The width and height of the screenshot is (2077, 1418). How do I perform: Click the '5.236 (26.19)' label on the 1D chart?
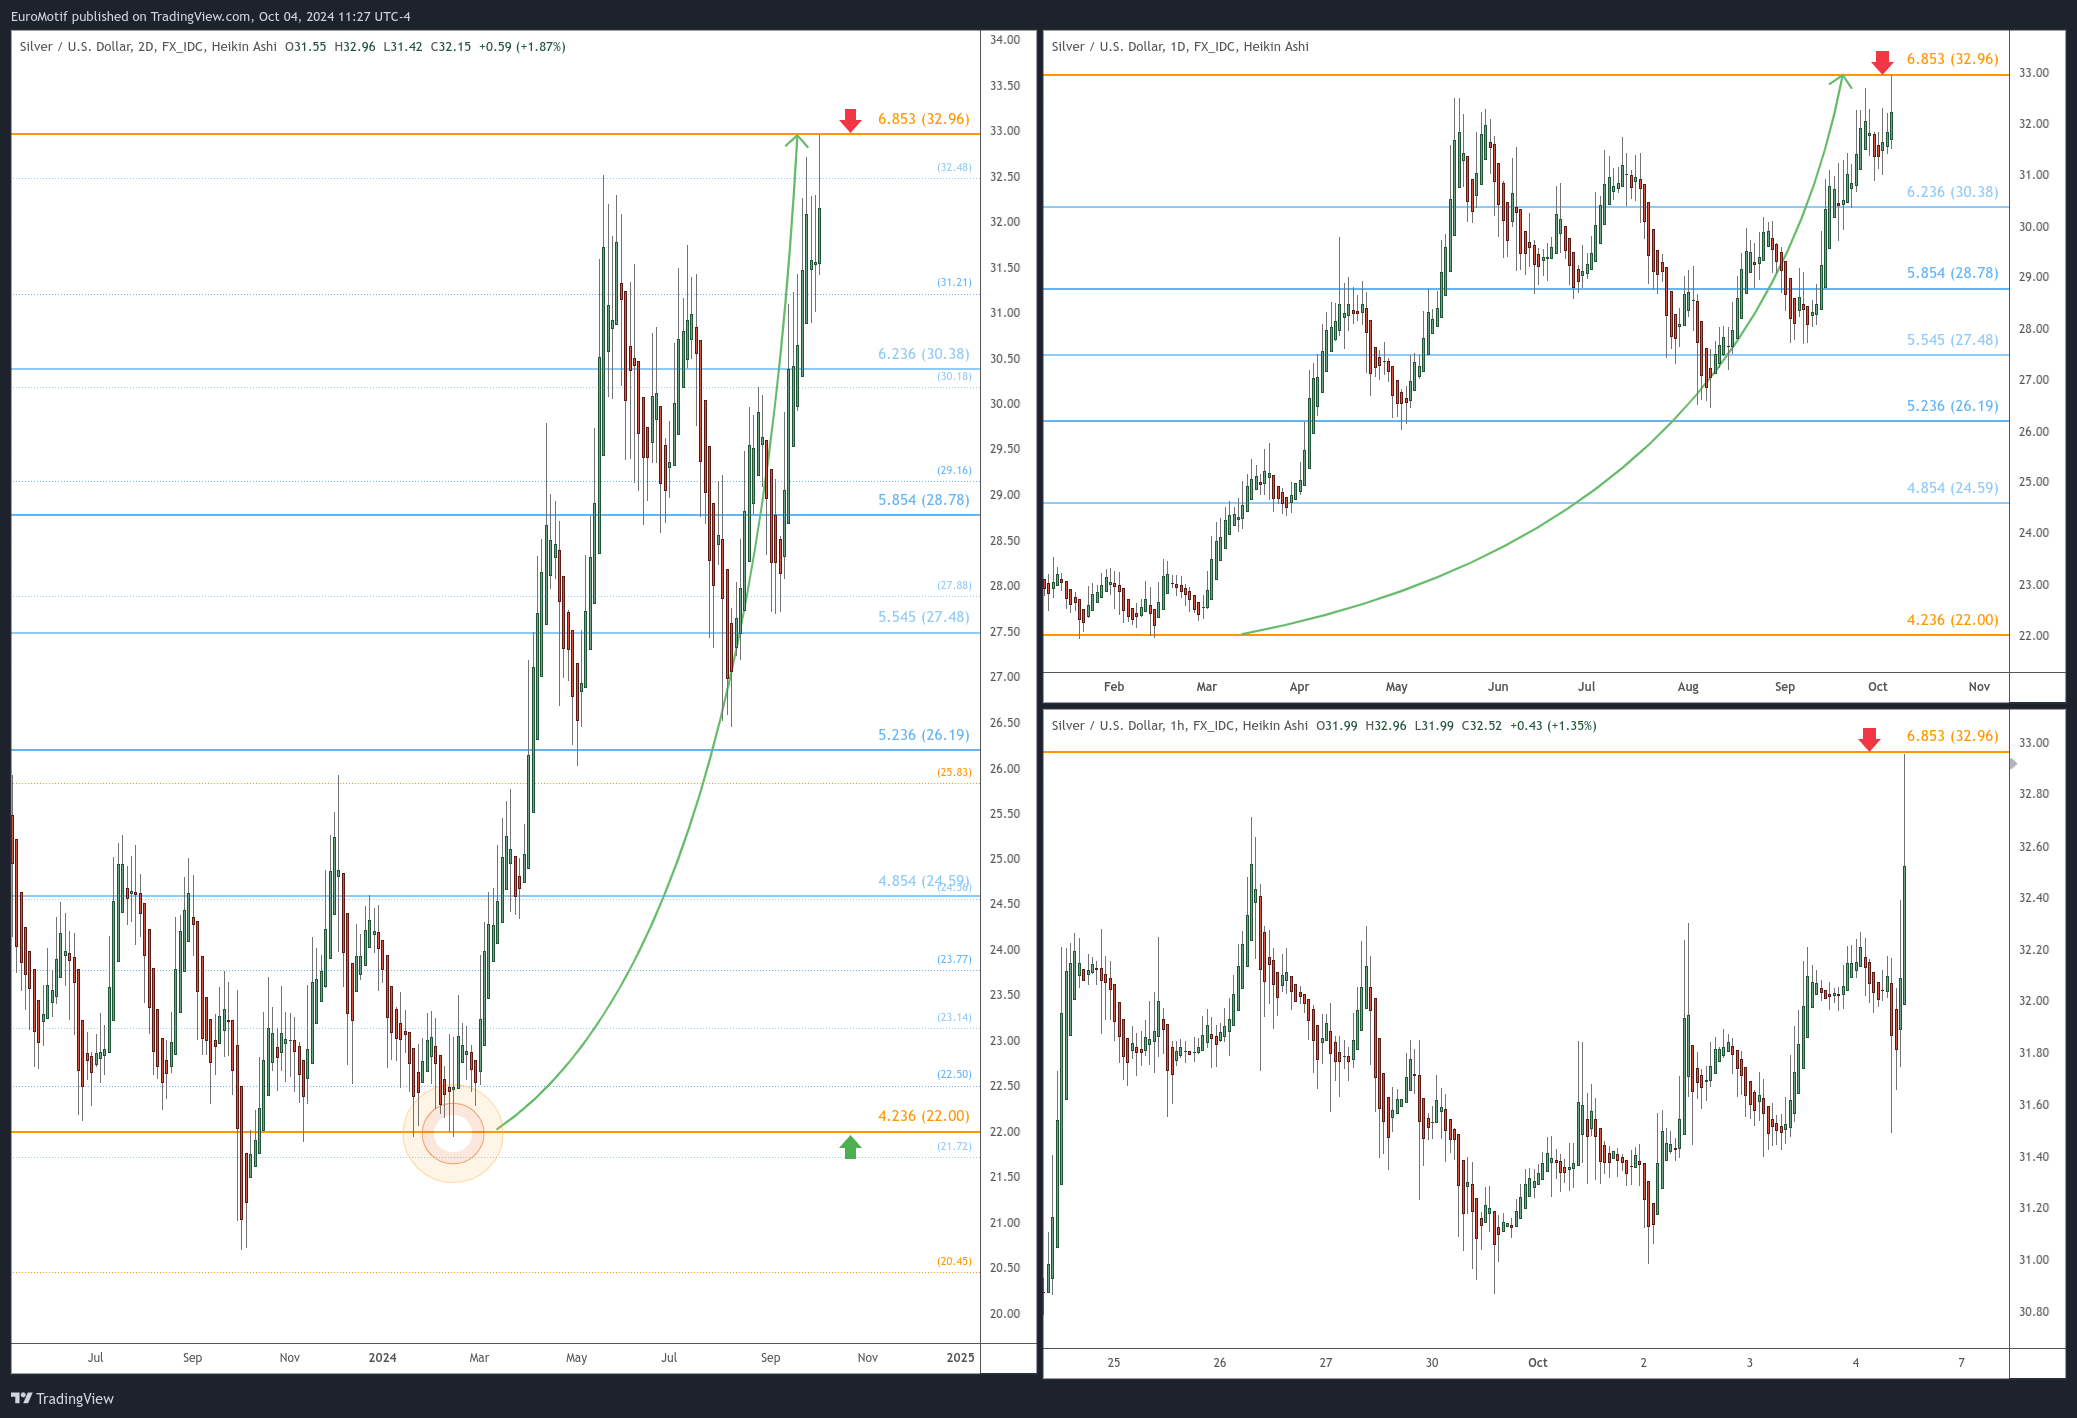[1952, 406]
